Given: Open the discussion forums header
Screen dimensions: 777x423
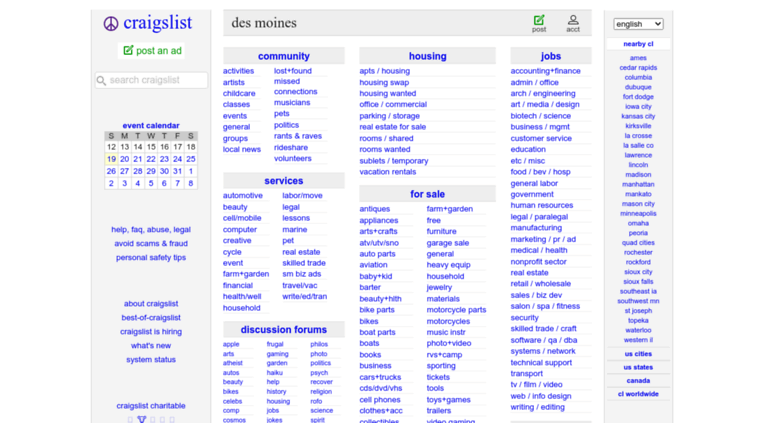Looking at the screenshot, I should tap(283, 329).
